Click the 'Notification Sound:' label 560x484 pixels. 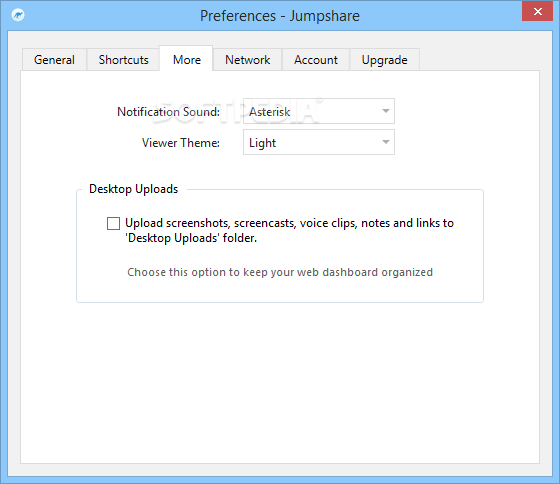tap(169, 112)
